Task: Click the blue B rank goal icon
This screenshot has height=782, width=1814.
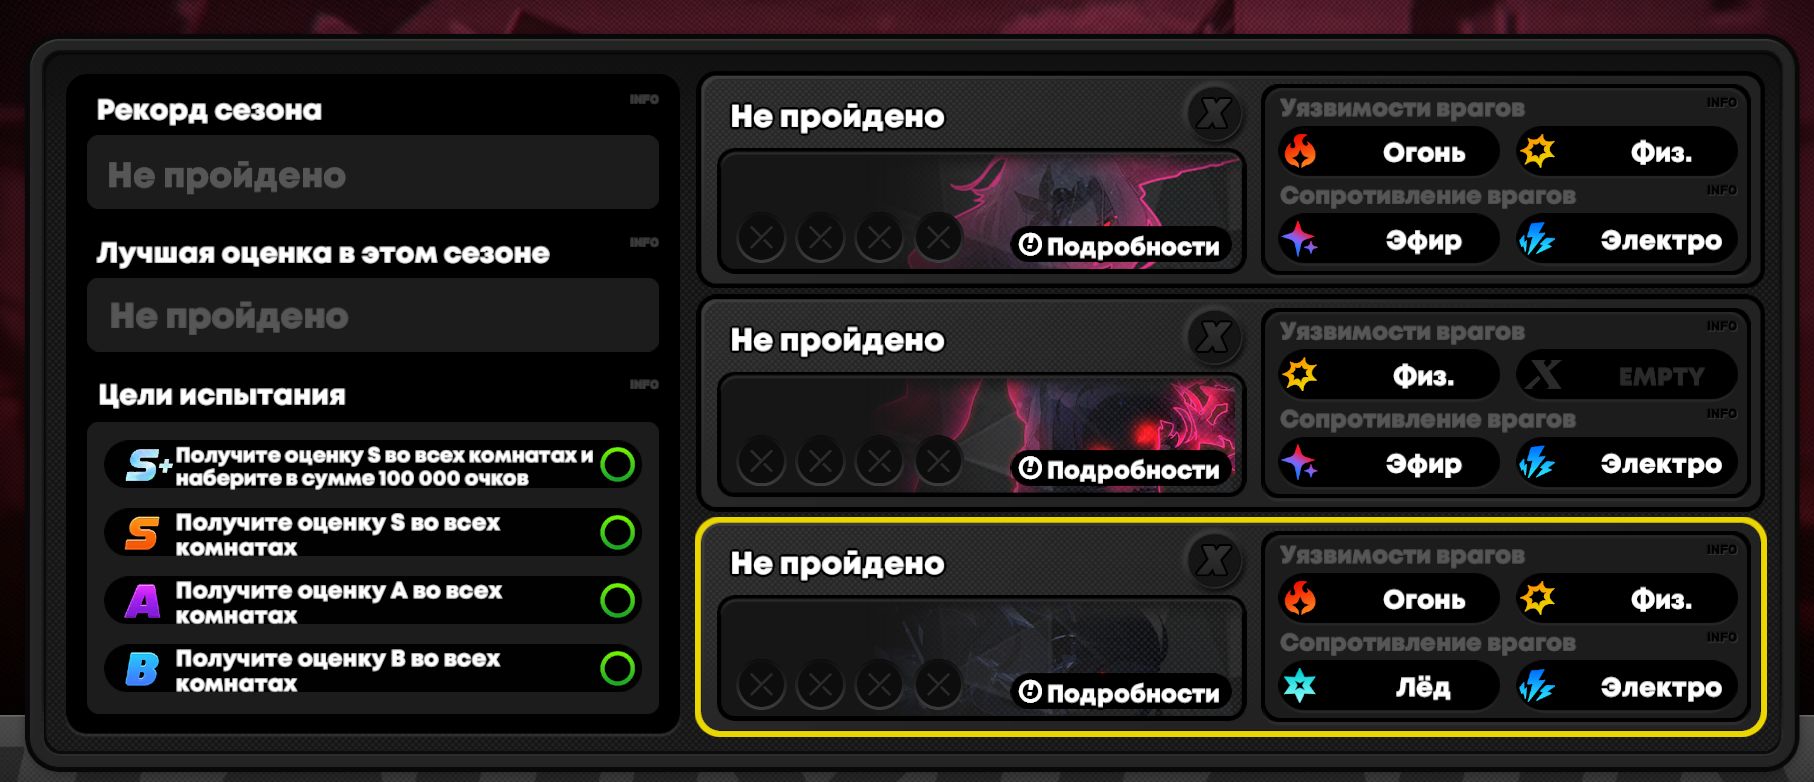Action: pyautogui.click(x=142, y=669)
